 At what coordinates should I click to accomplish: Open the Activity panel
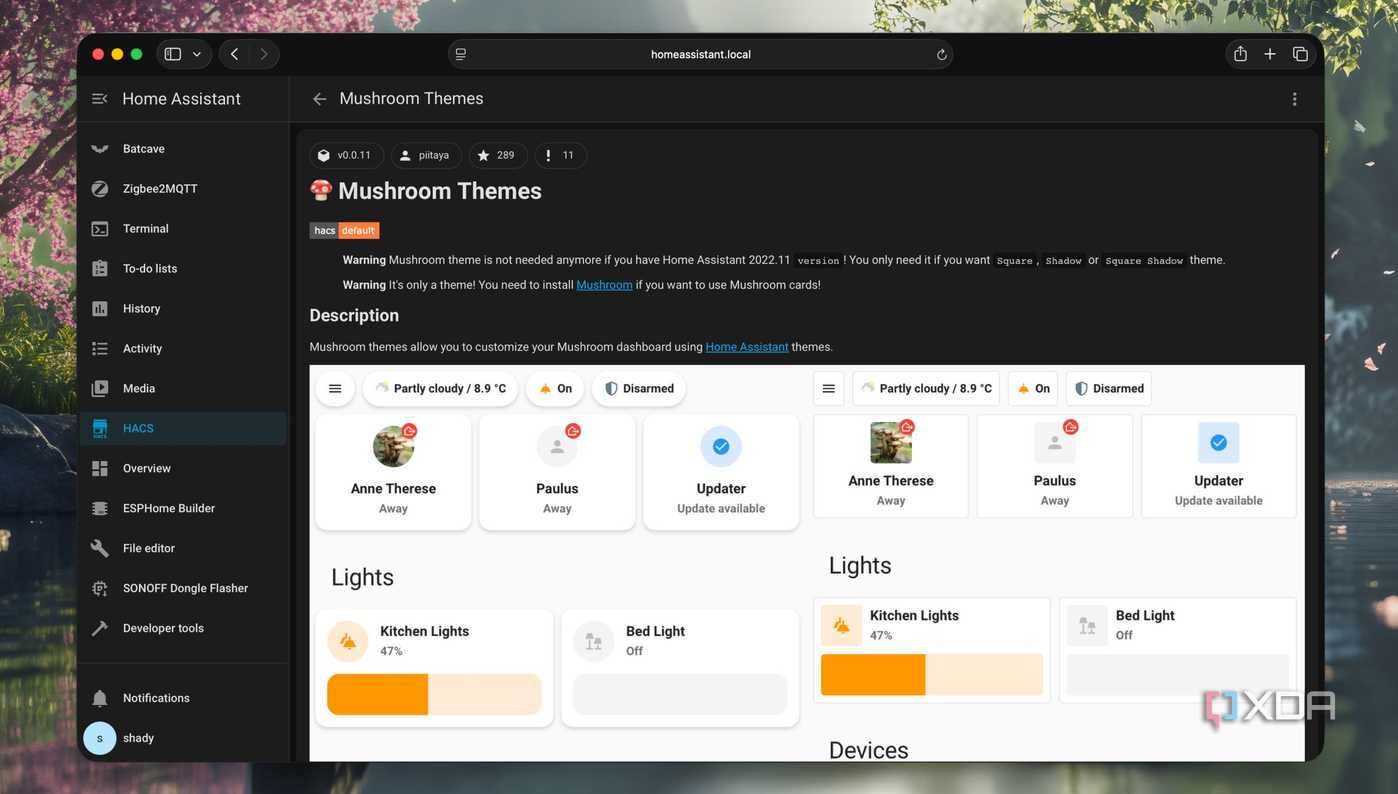(183, 349)
